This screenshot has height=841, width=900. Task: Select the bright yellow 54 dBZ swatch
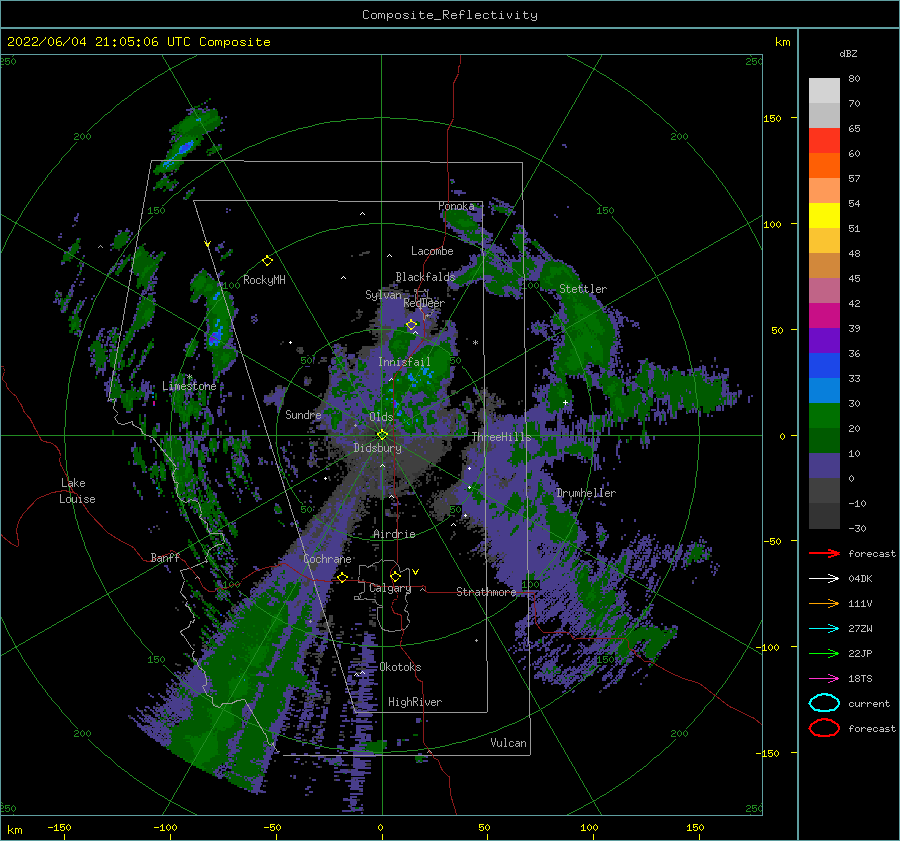(x=824, y=215)
